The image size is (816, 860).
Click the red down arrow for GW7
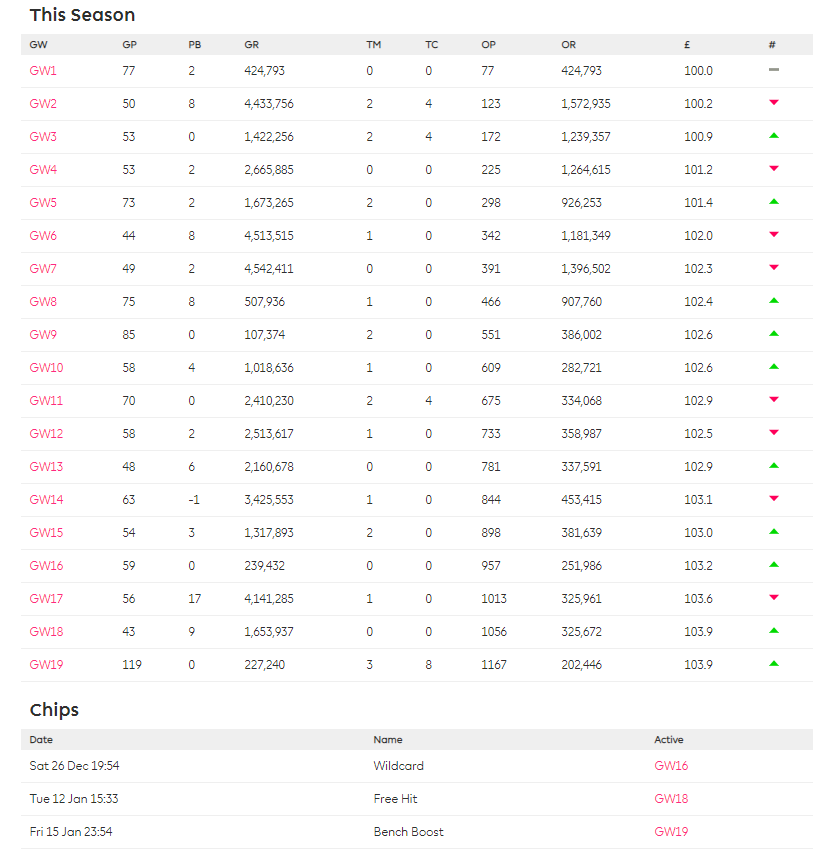[x=773, y=268]
